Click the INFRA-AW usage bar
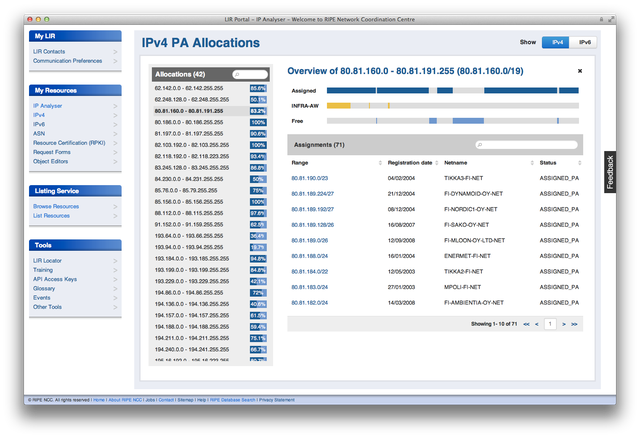 [x=453, y=106]
